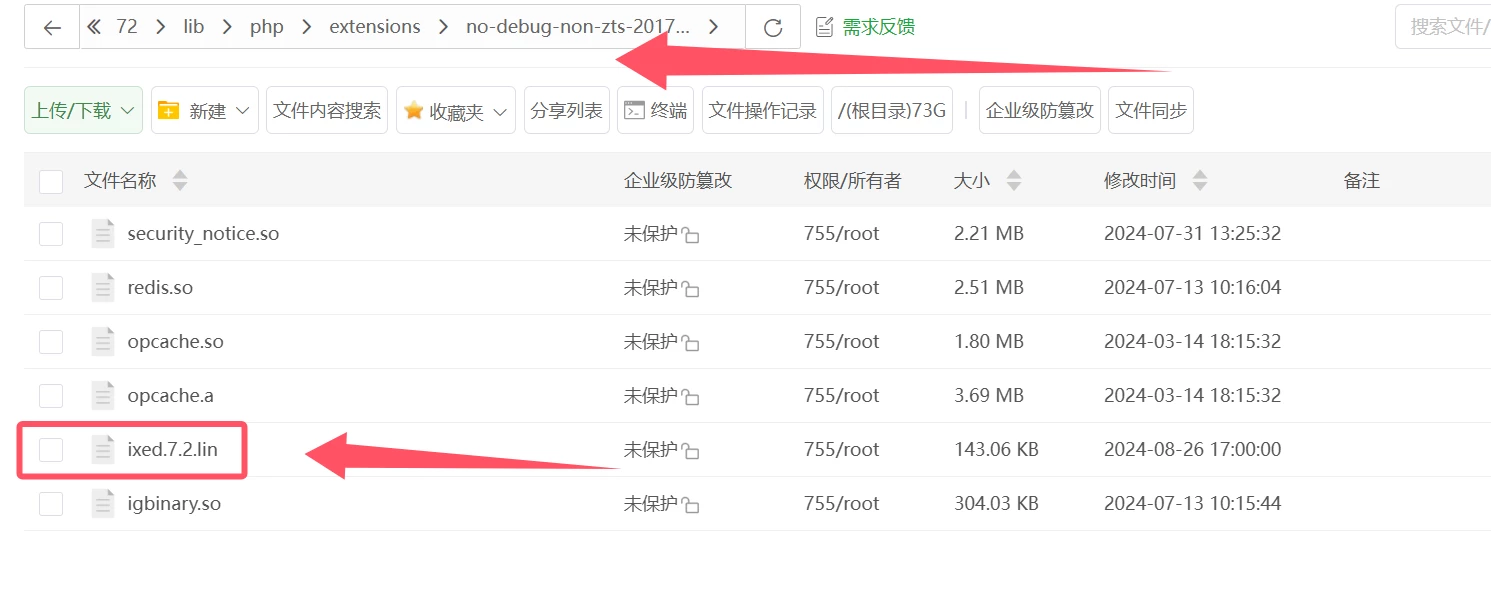
Task: Click the sort arrows beside 文件名称
Action: pyautogui.click(x=180, y=181)
